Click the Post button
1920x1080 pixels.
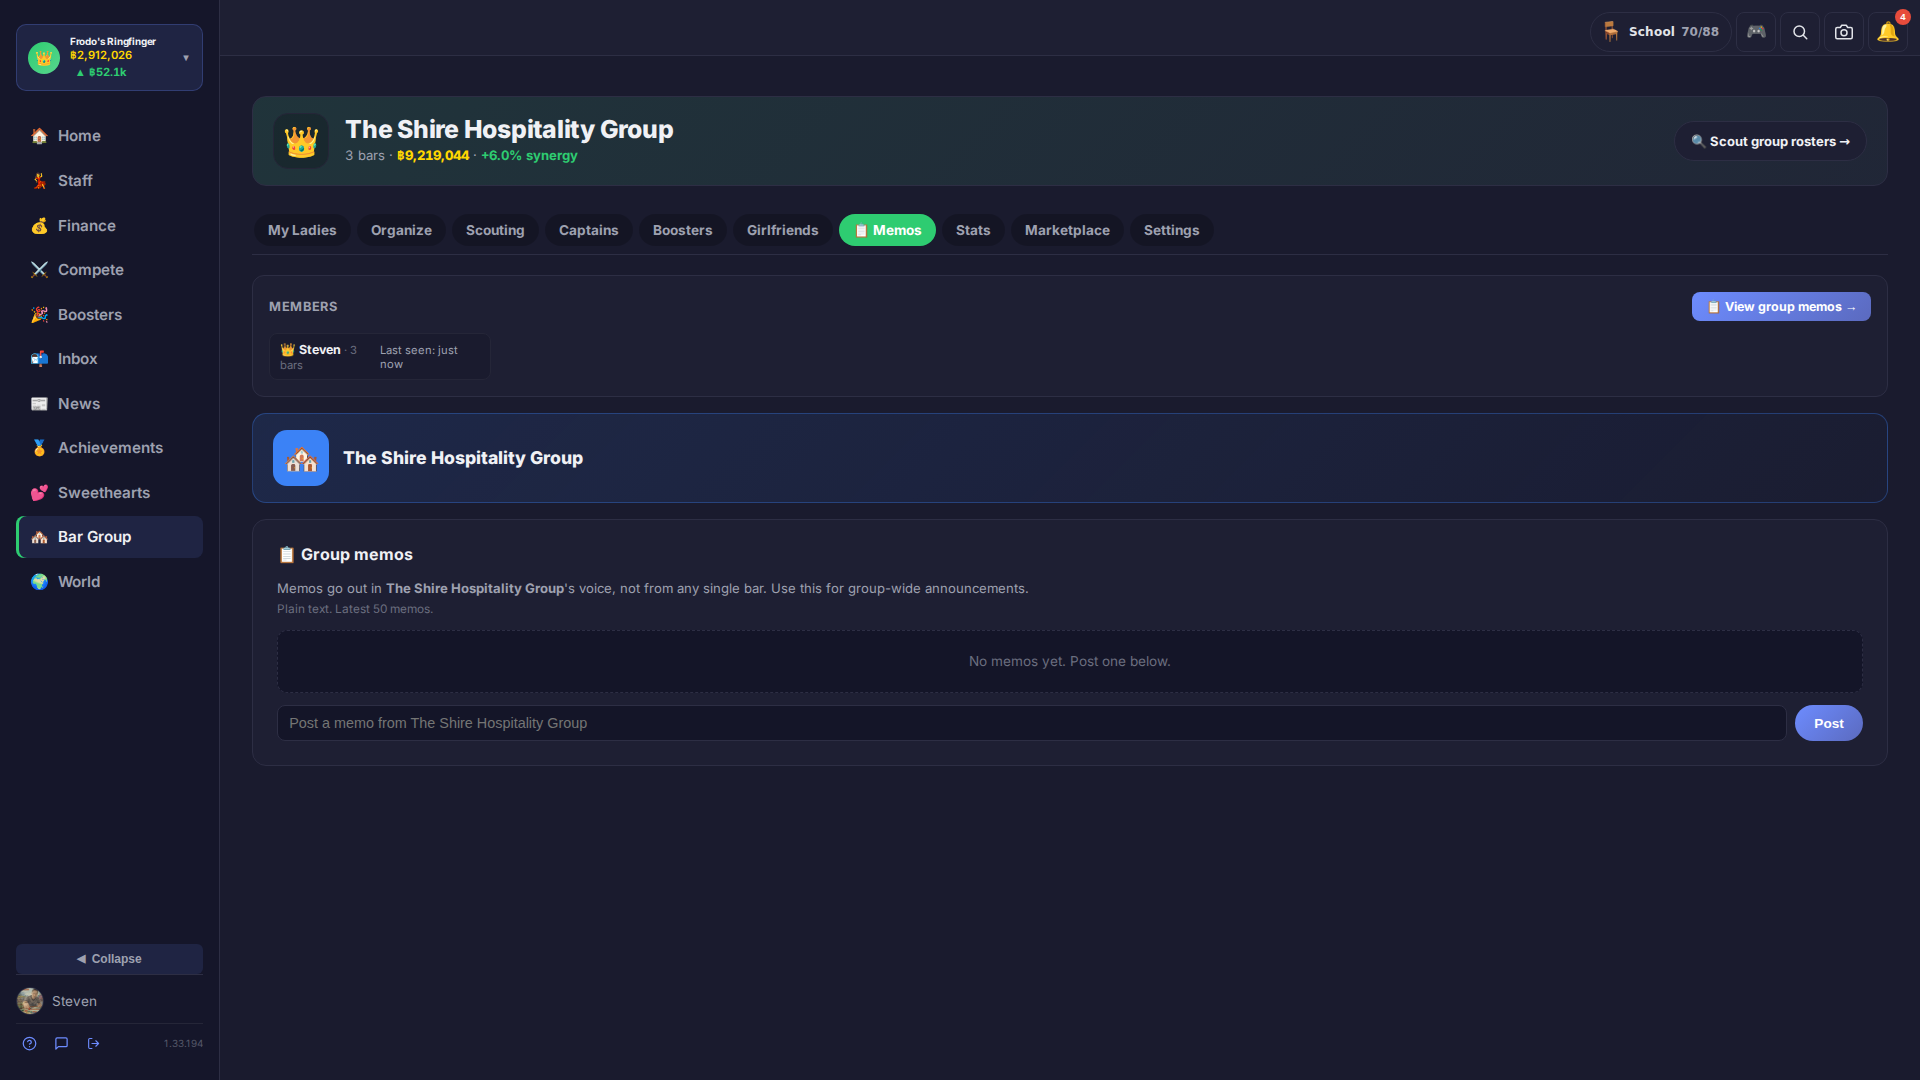pyautogui.click(x=1828, y=723)
